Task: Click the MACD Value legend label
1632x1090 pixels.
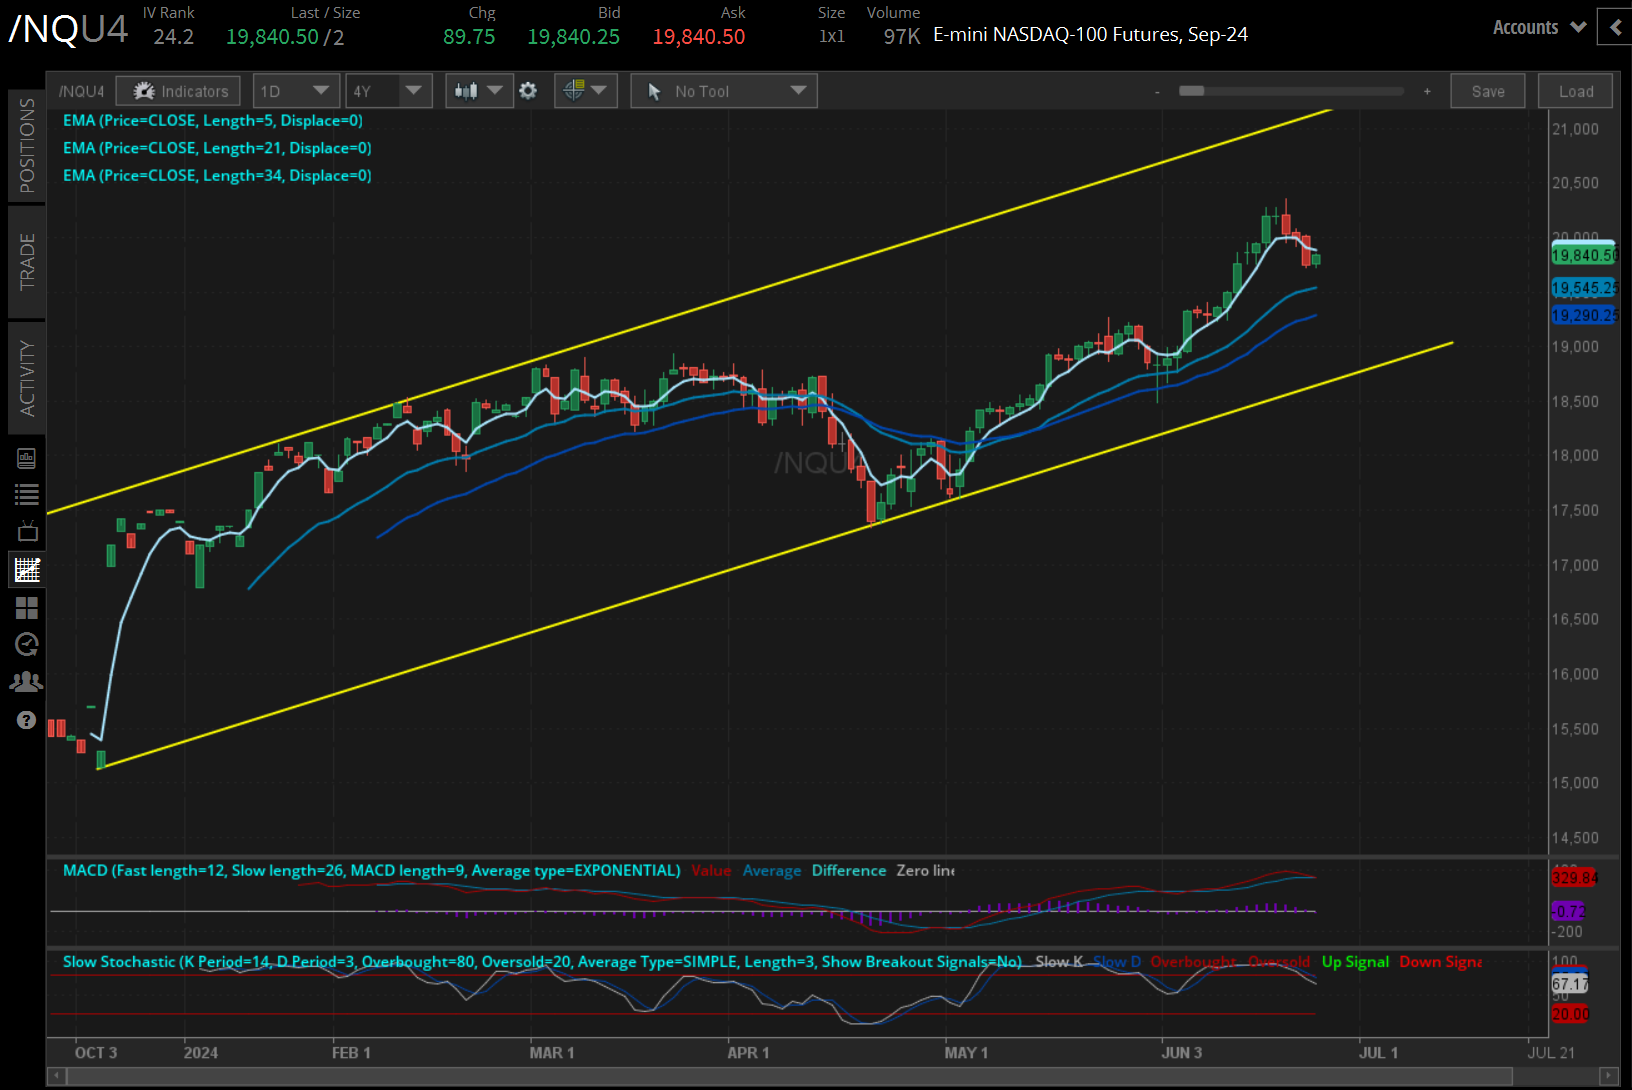Action: (711, 870)
